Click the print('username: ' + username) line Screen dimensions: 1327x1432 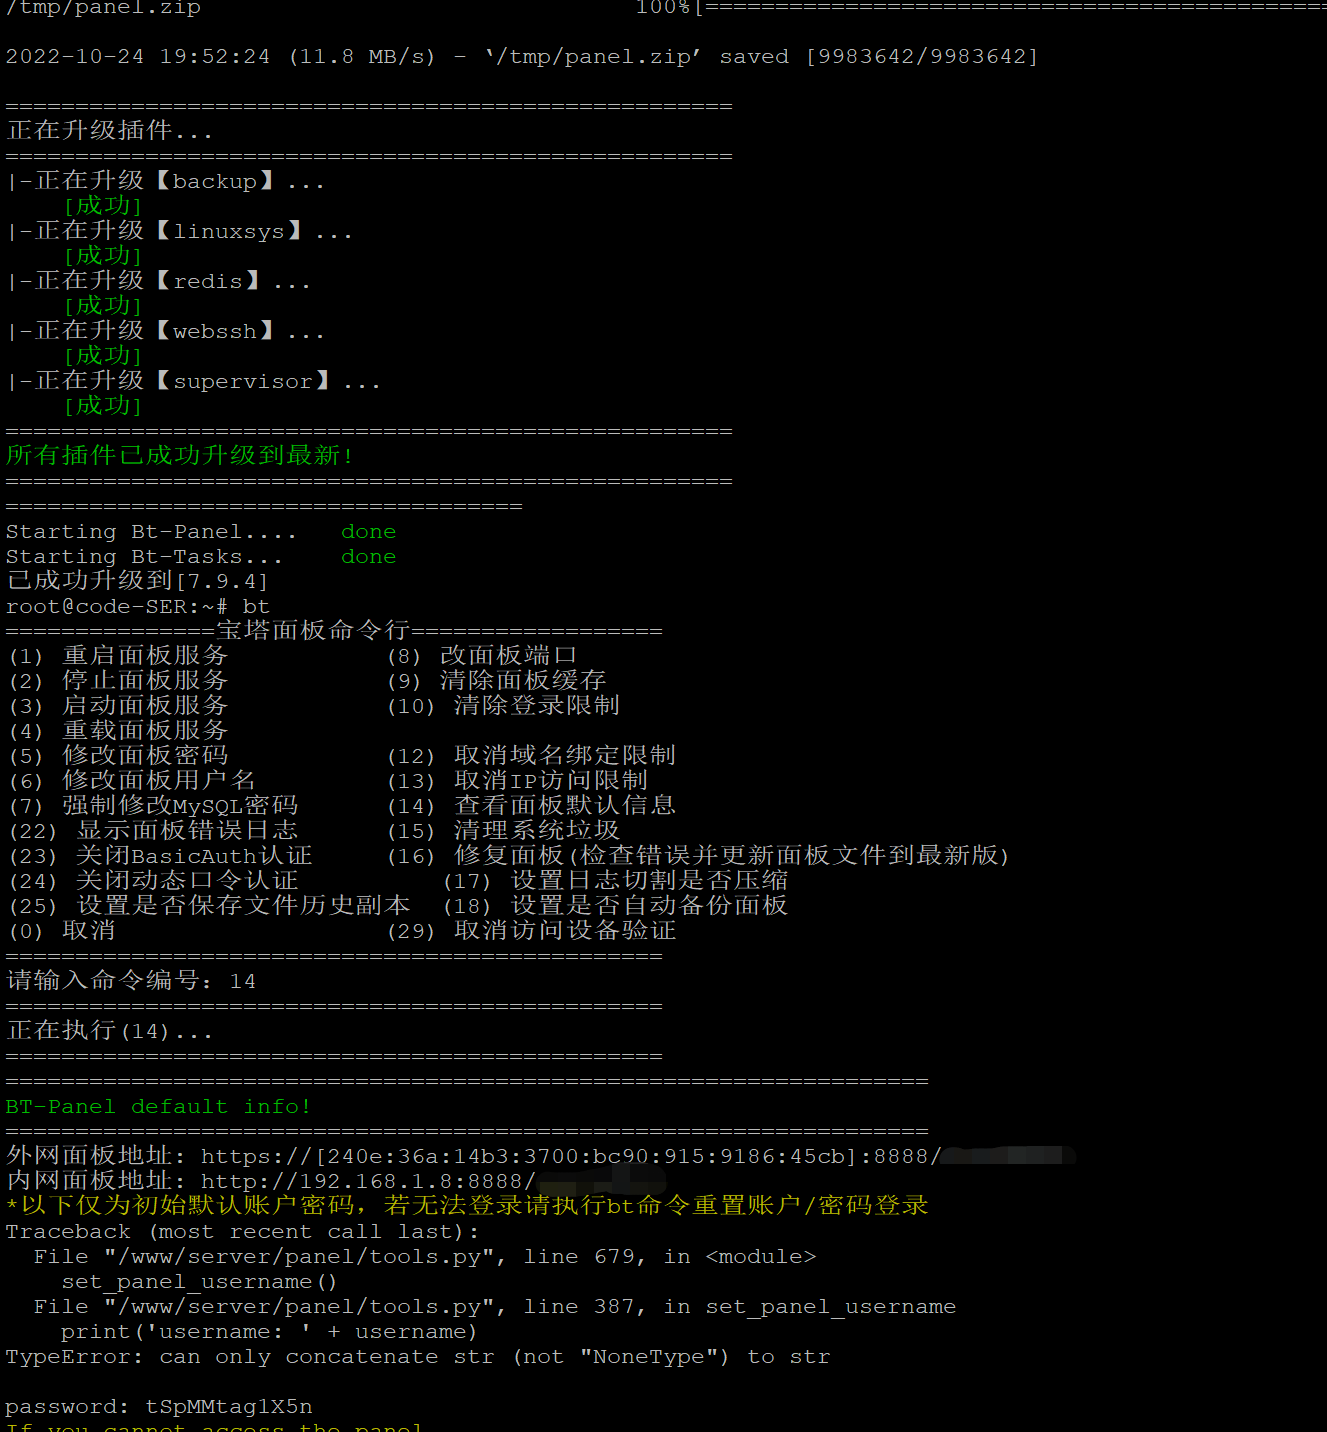click(269, 1332)
